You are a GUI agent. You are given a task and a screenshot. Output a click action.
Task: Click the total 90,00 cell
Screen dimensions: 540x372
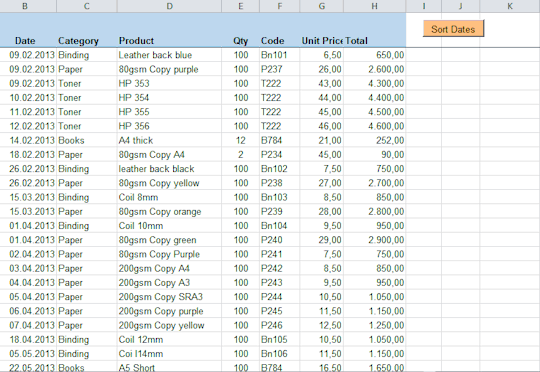point(375,155)
